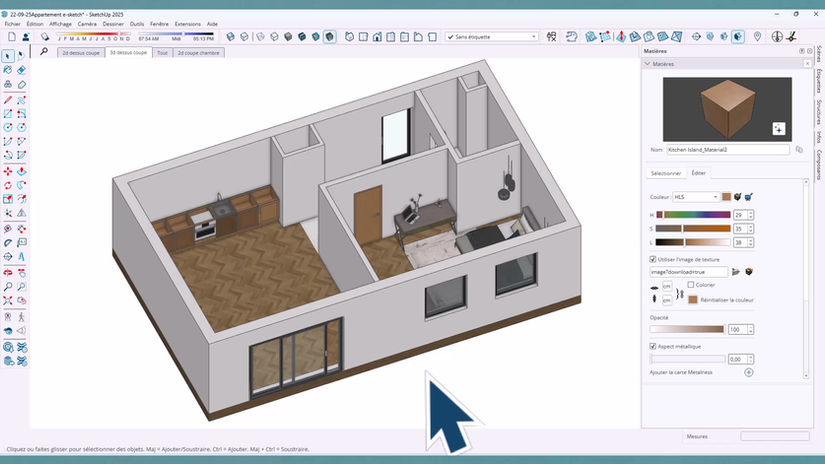This screenshot has height=464, width=825.
Task: Switch to the Iso house view
Action: click(x=349, y=37)
